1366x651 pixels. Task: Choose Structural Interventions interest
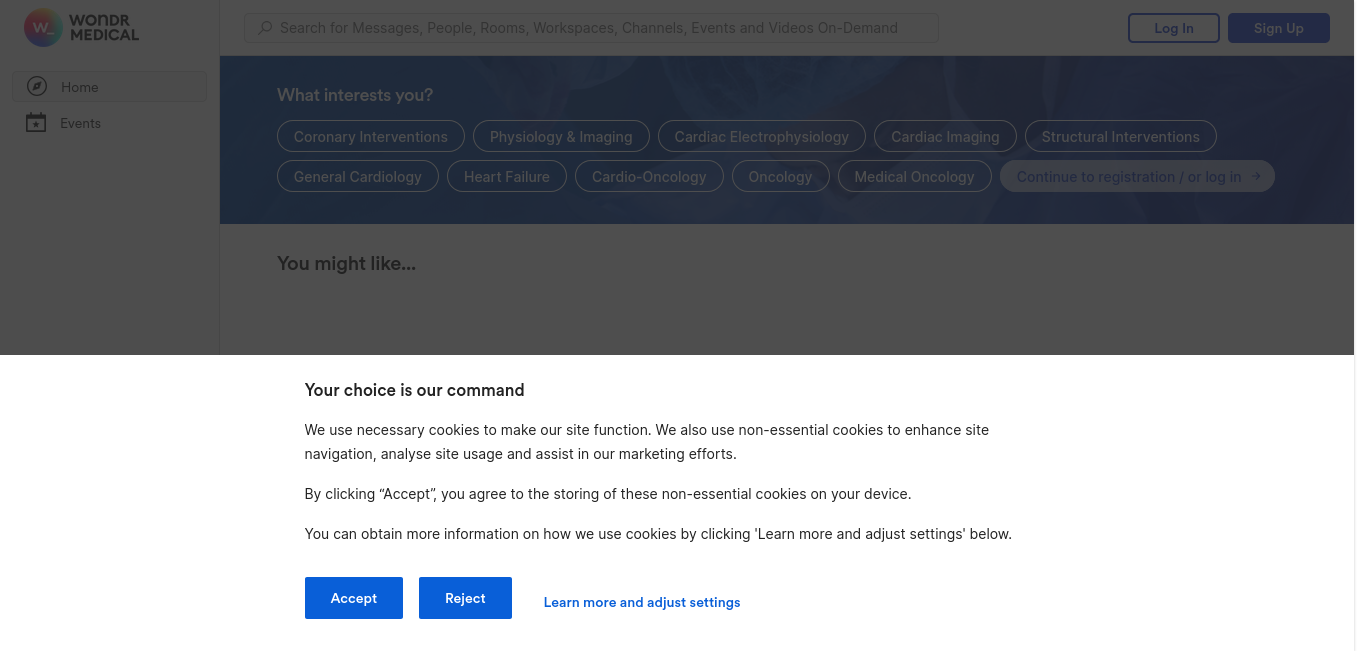[1121, 136]
